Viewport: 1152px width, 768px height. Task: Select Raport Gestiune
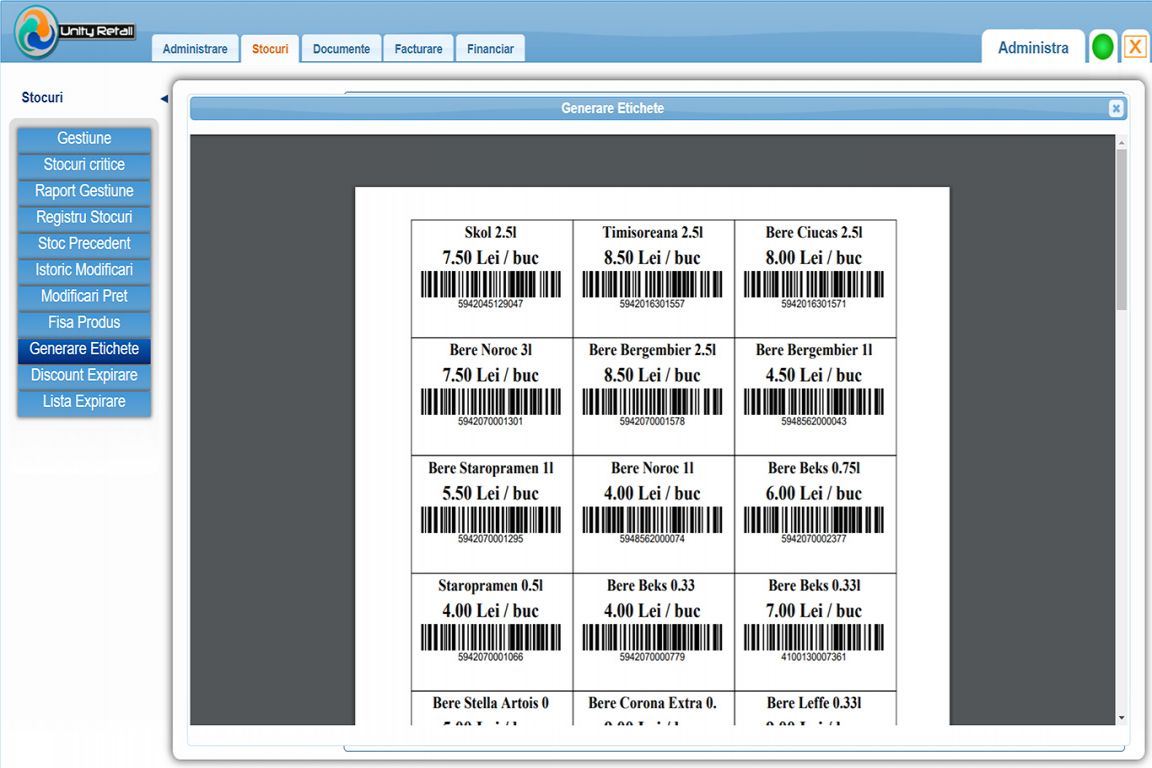(x=84, y=191)
